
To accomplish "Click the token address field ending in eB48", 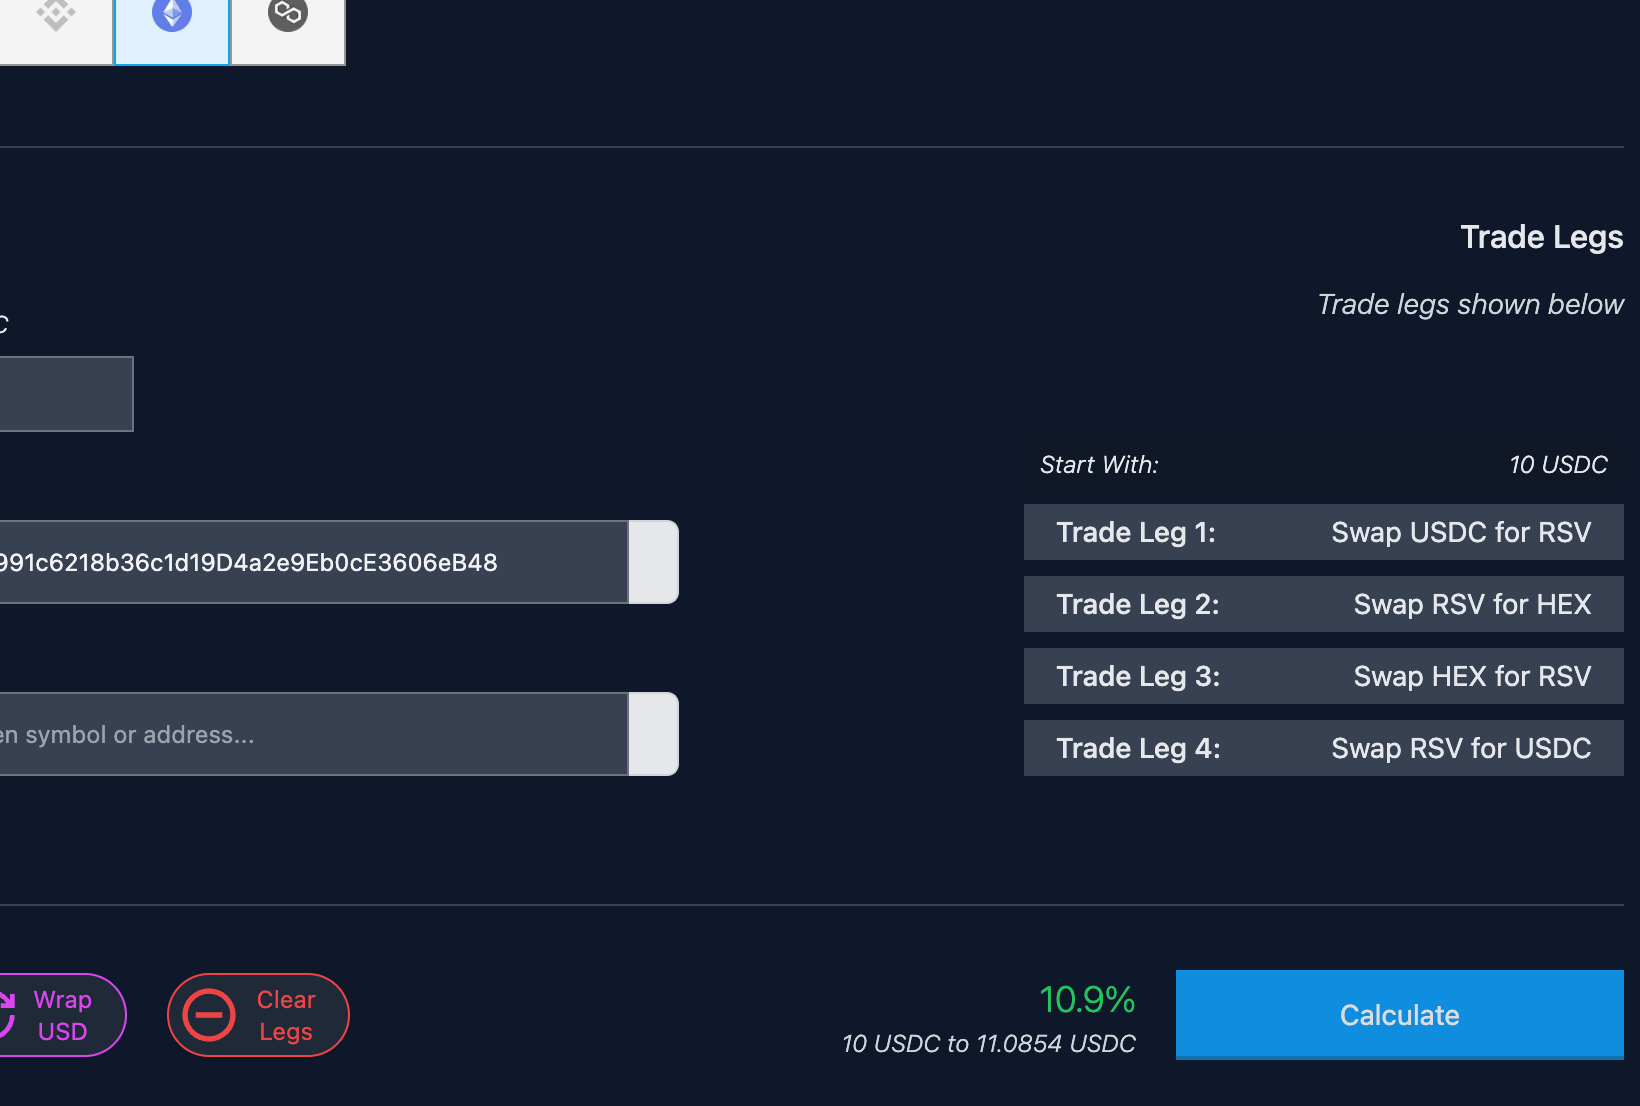I will 310,562.
